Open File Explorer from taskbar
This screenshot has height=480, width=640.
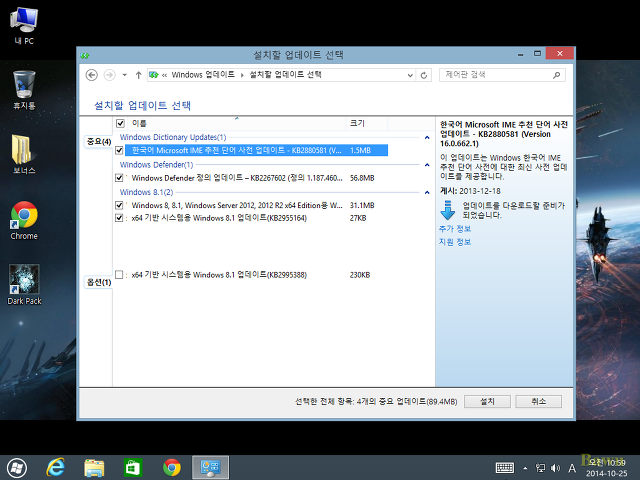pyautogui.click(x=94, y=468)
